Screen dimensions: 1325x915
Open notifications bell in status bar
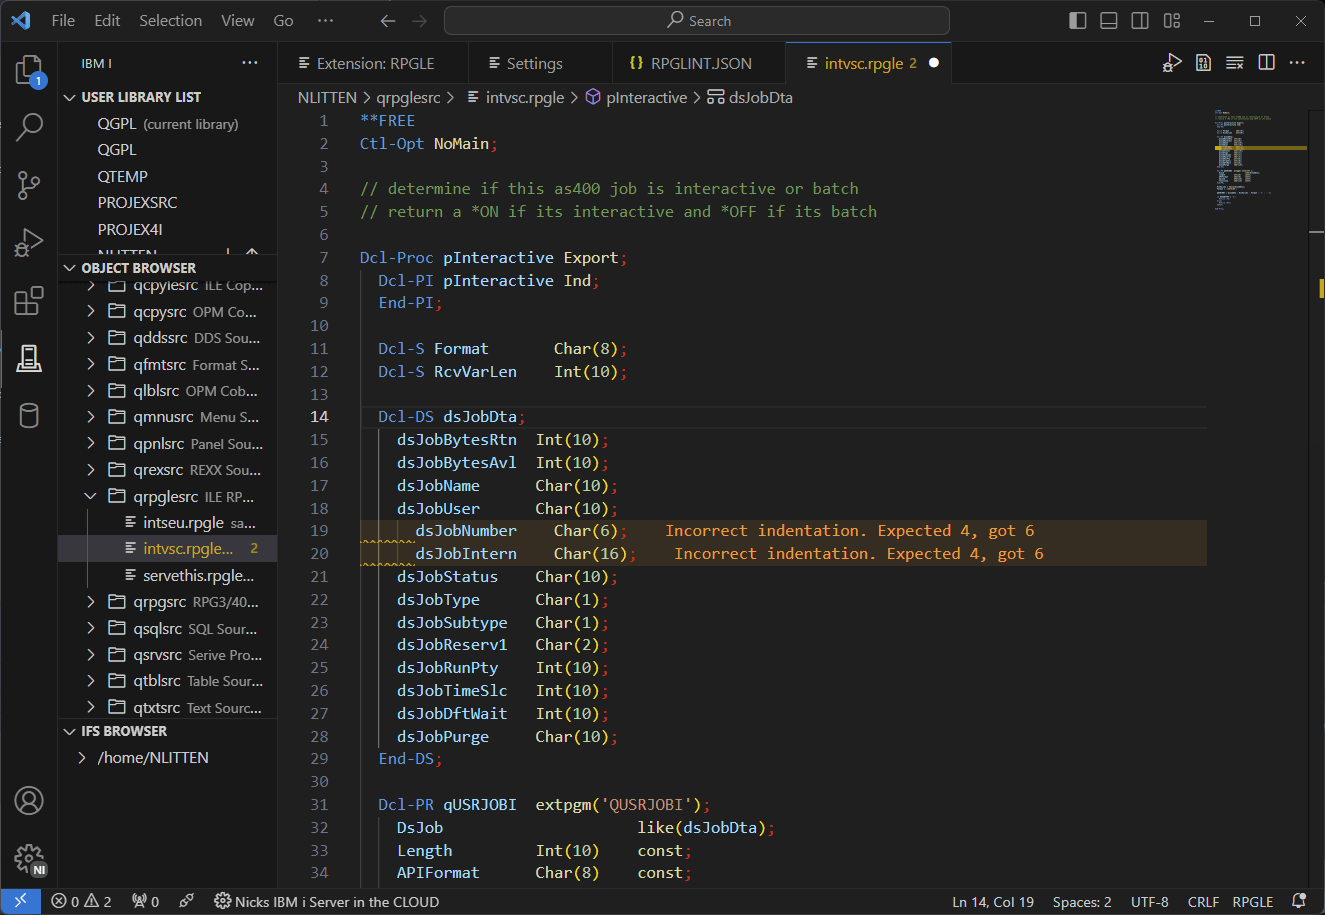point(1298,901)
